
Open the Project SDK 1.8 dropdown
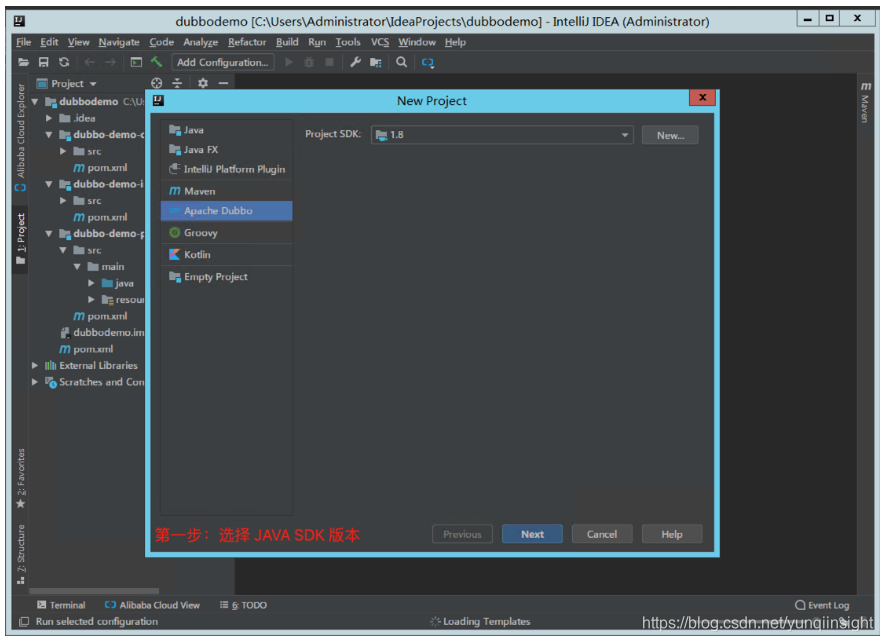click(x=502, y=135)
